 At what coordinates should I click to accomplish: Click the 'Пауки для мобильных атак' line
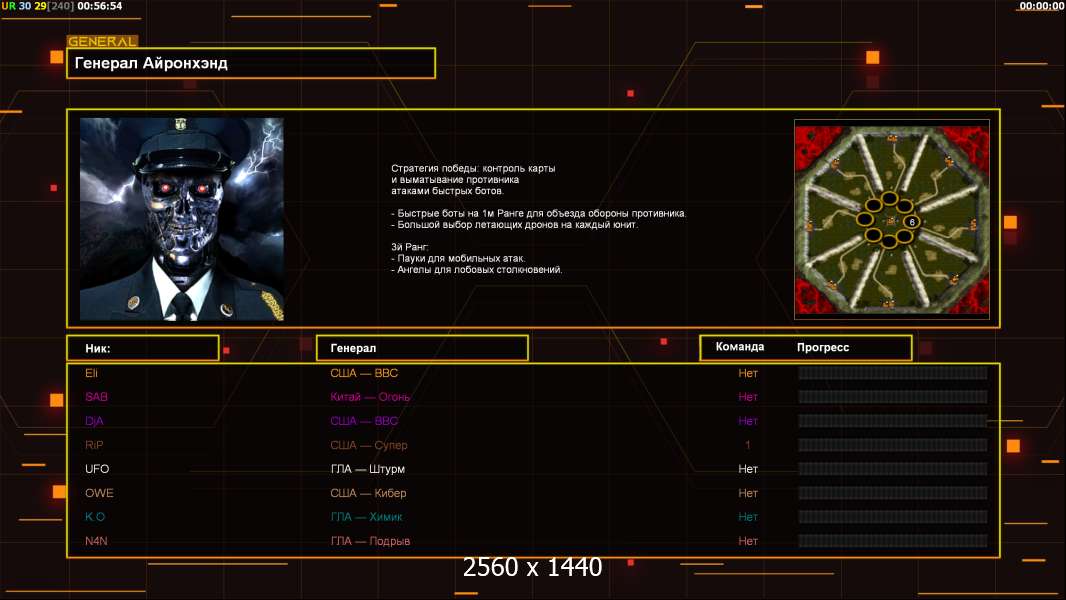(458, 258)
